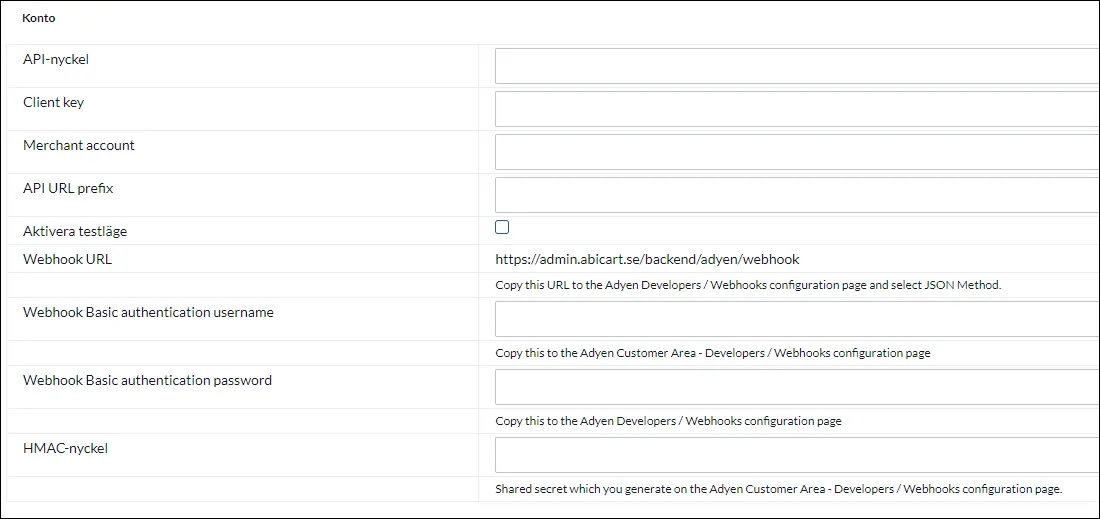Viewport: 1100px width, 519px height.
Task: Select the Merchant account input field
Action: tap(797, 152)
